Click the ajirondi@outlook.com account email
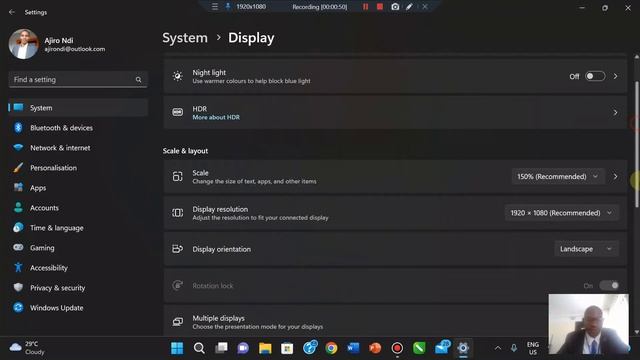Image resolution: width=640 pixels, height=360 pixels. point(75,49)
